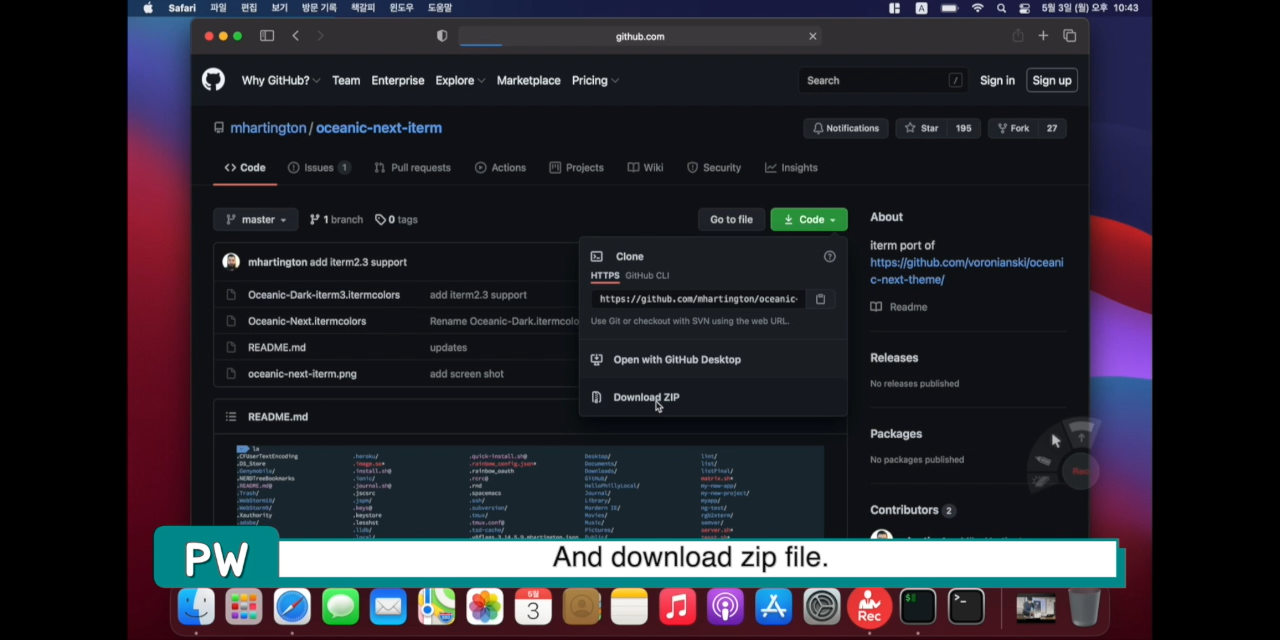The height and width of the screenshot is (640, 1280).
Task: Open the Projects tab
Action: click(x=576, y=168)
